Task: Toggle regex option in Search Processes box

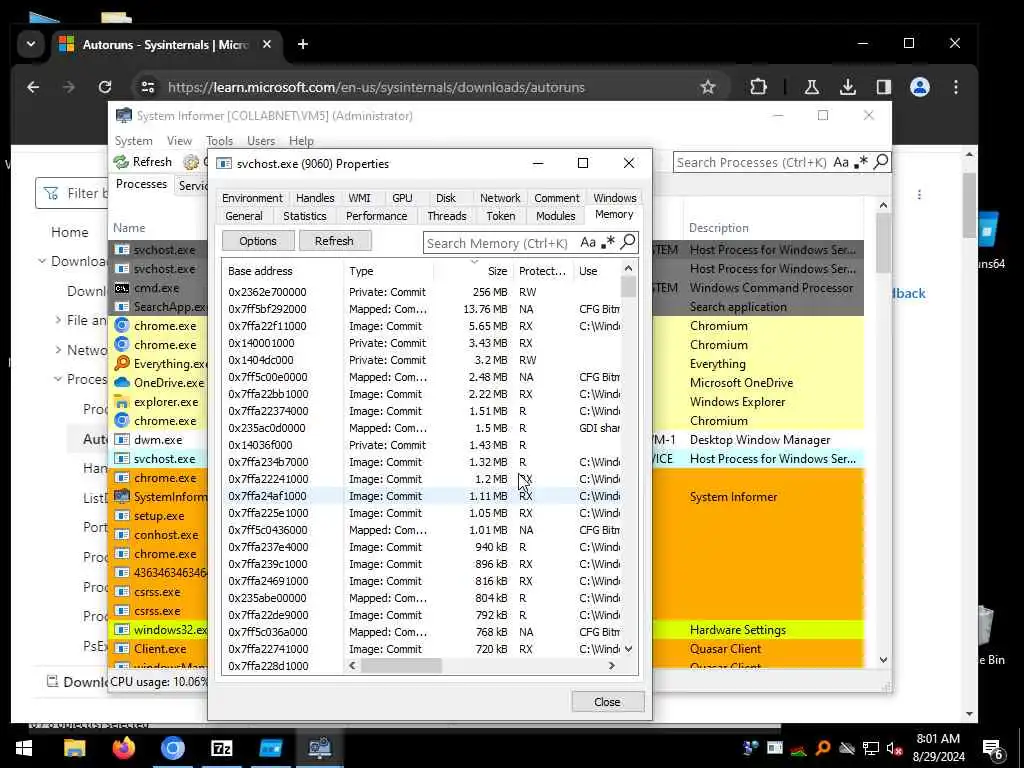Action: pos(861,162)
